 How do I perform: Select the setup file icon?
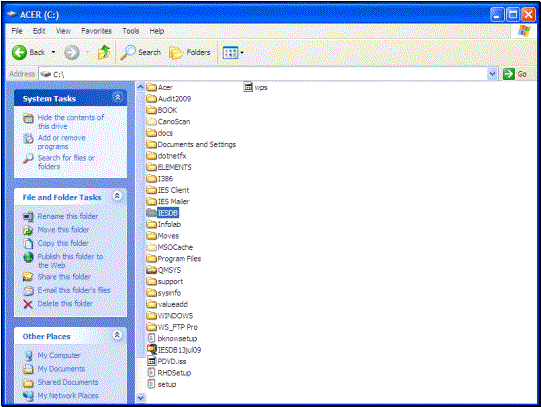coord(151,384)
